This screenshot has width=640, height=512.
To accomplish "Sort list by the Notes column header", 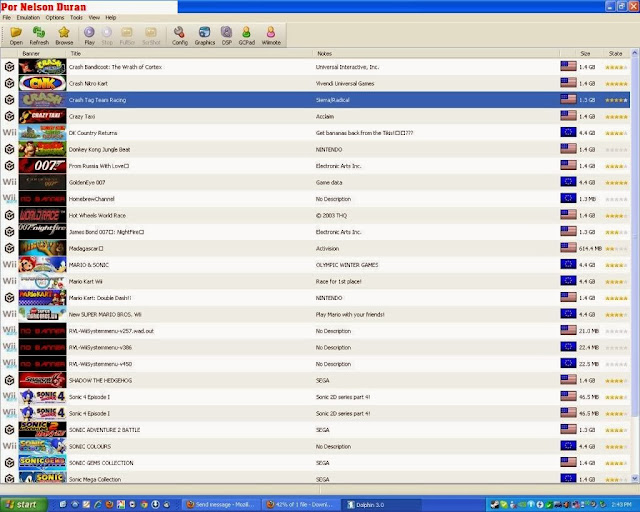I will pos(436,53).
